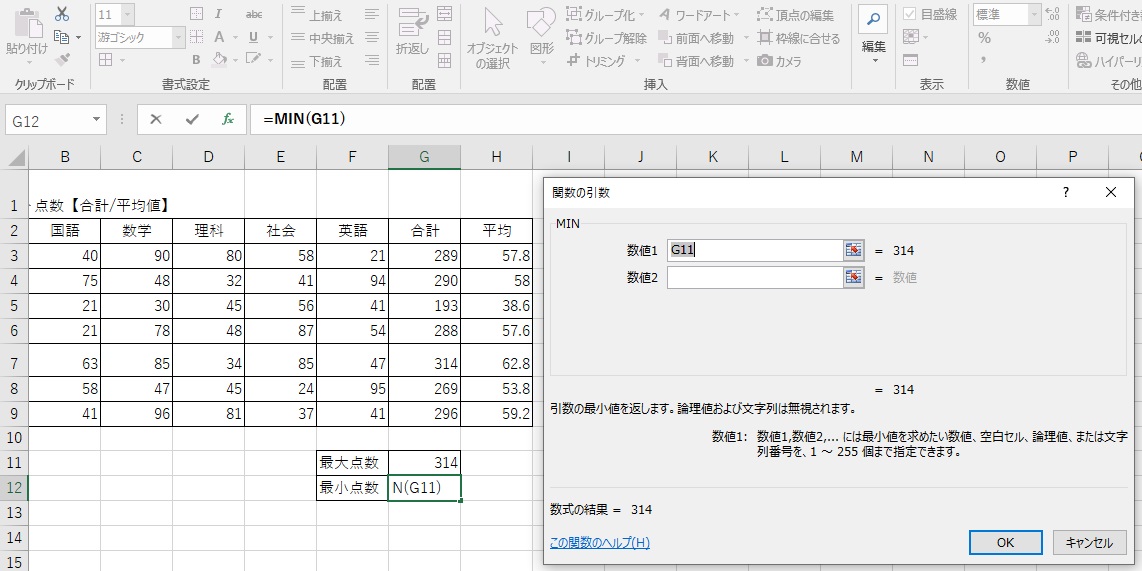This screenshot has height=571, width=1142.
Task: Open the ワードアート dropdown
Action: point(736,15)
